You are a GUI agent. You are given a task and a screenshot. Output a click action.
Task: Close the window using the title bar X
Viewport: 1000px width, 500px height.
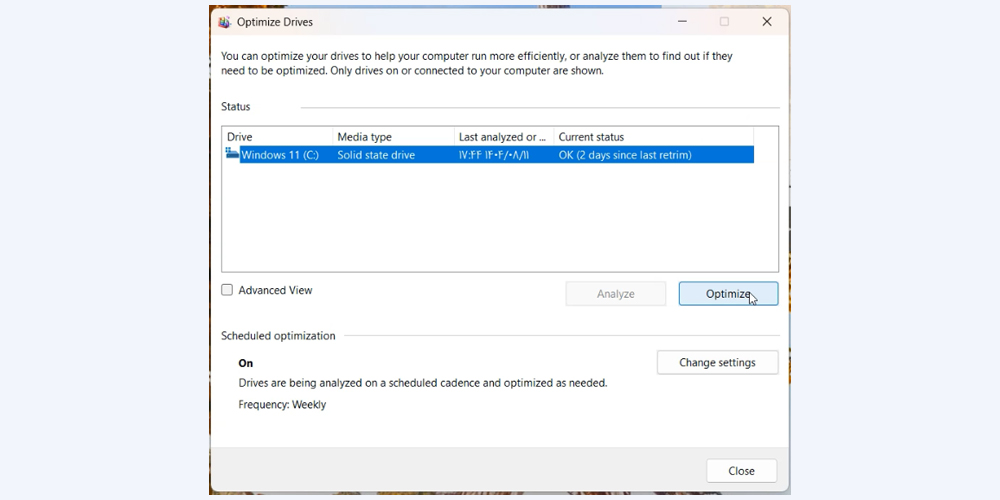767,22
